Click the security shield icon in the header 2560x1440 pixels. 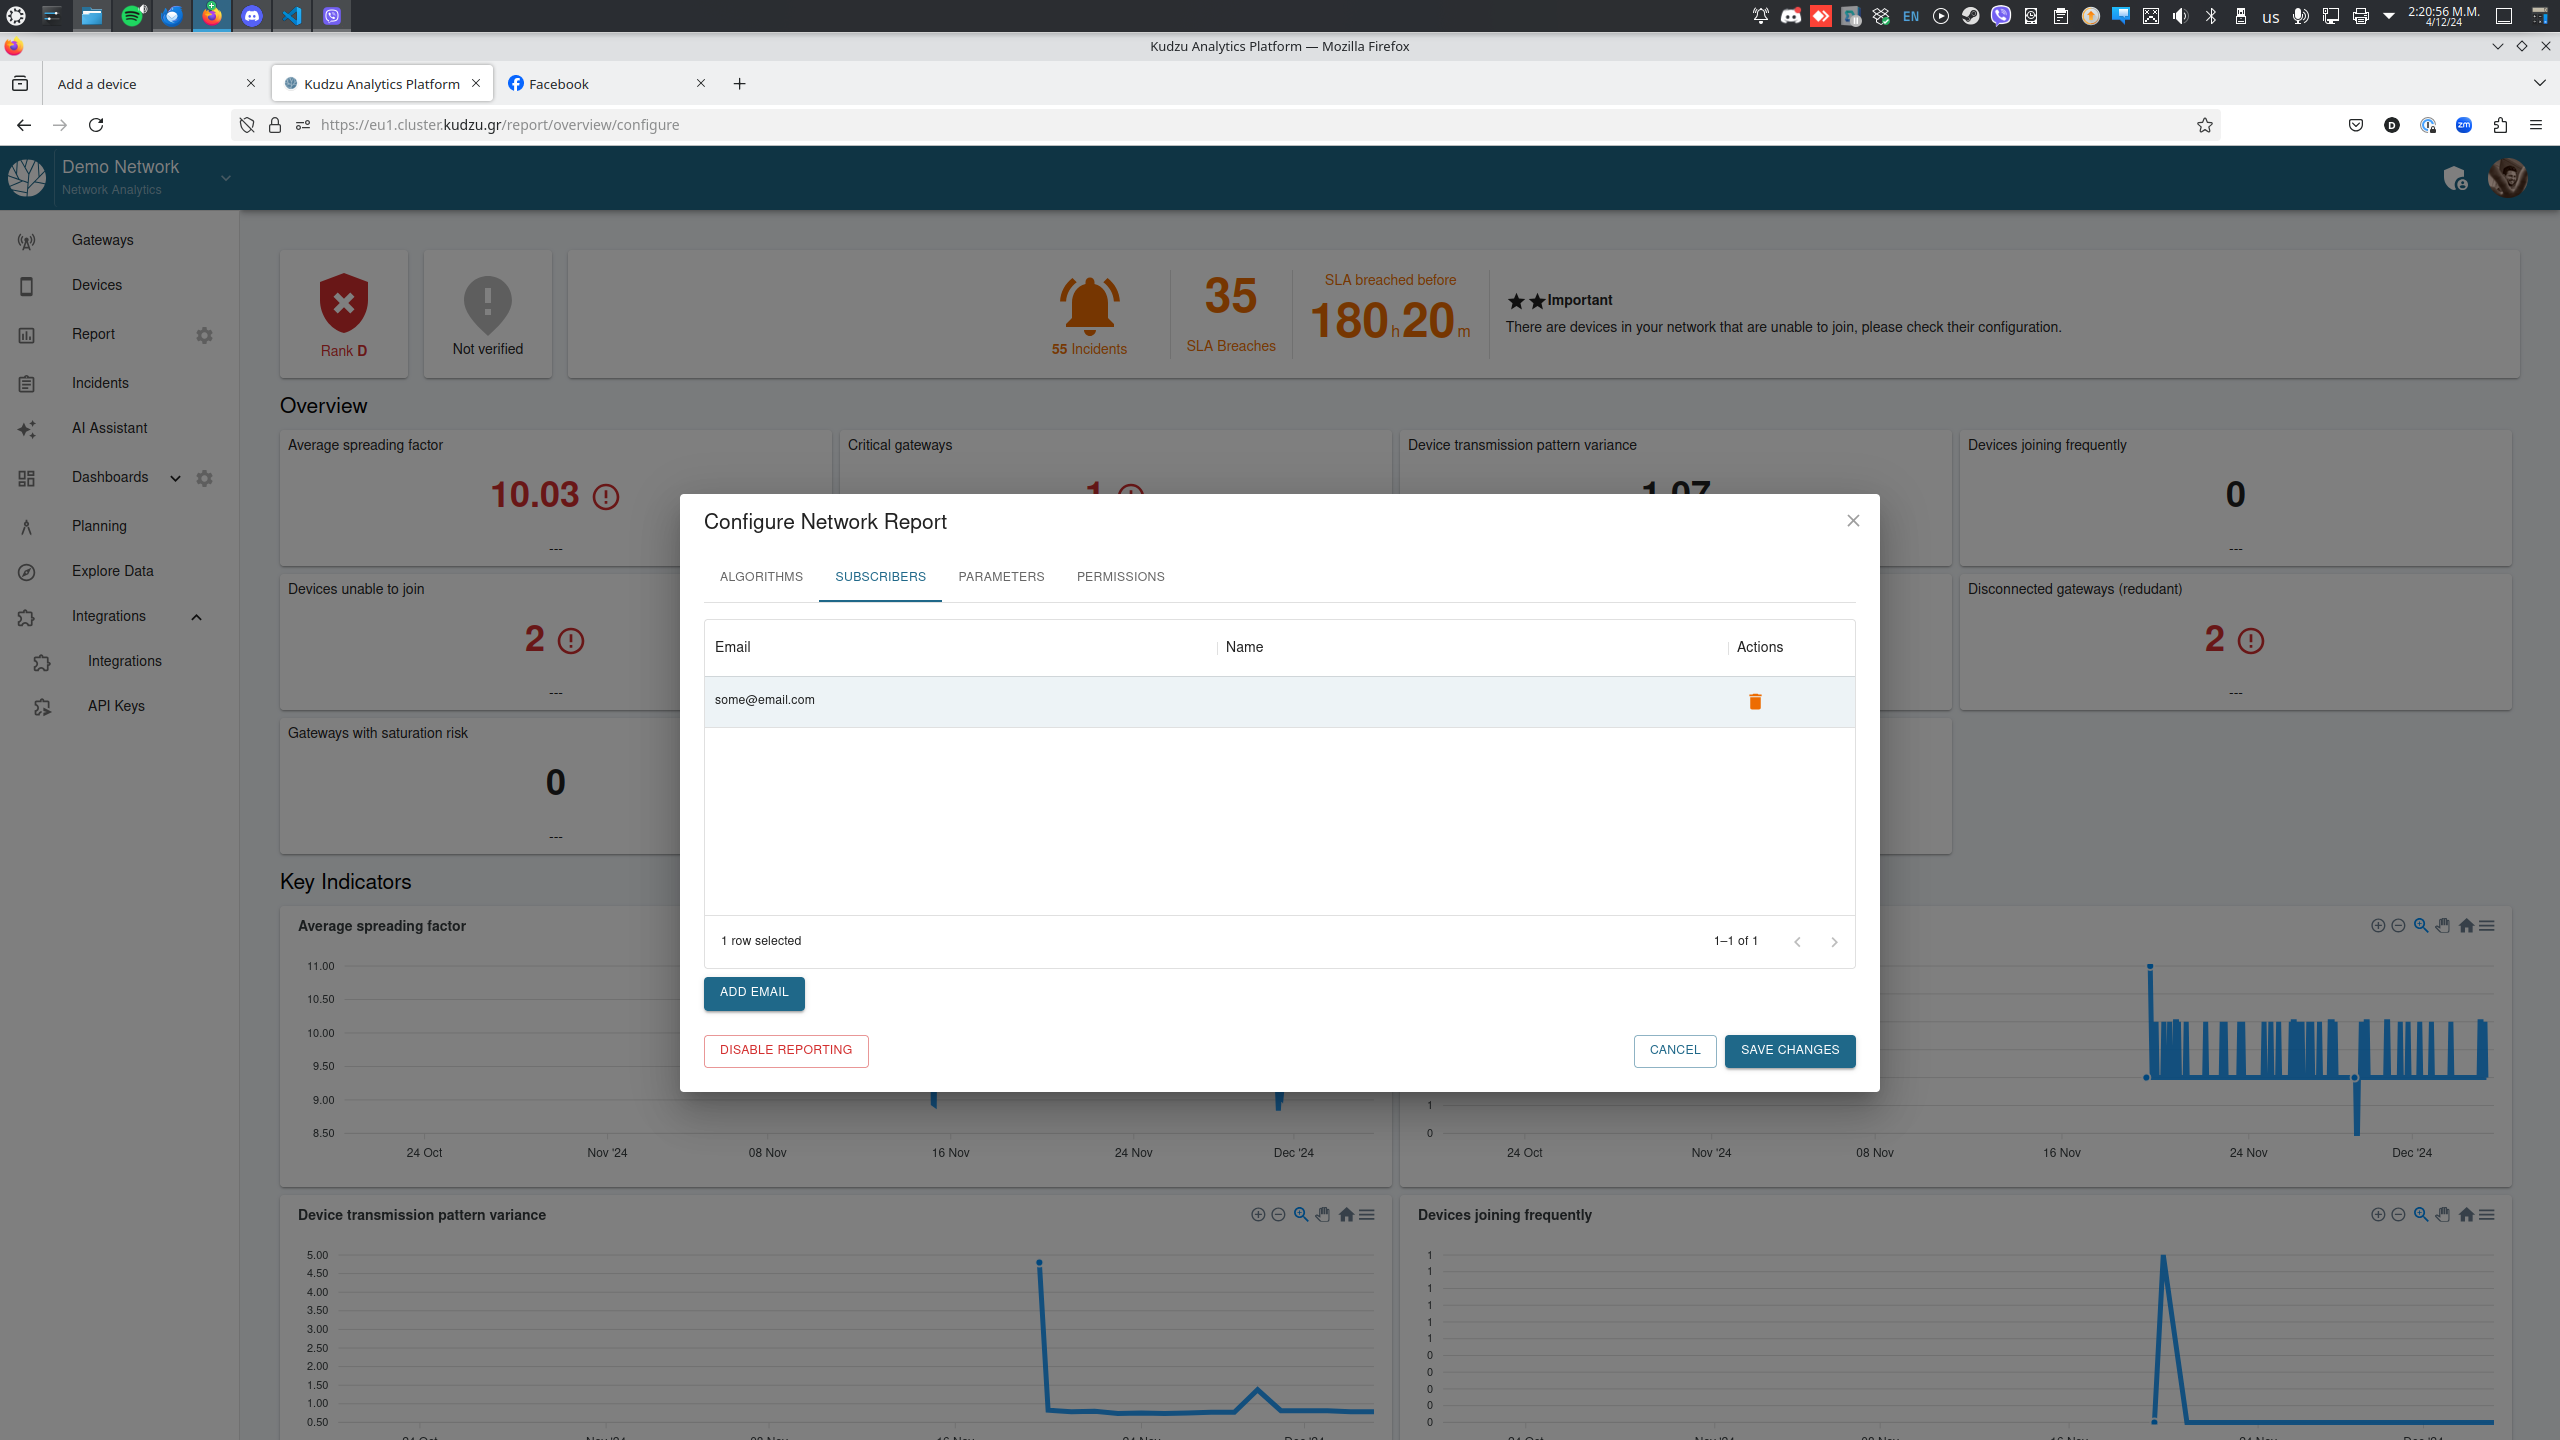pyautogui.click(x=2454, y=178)
